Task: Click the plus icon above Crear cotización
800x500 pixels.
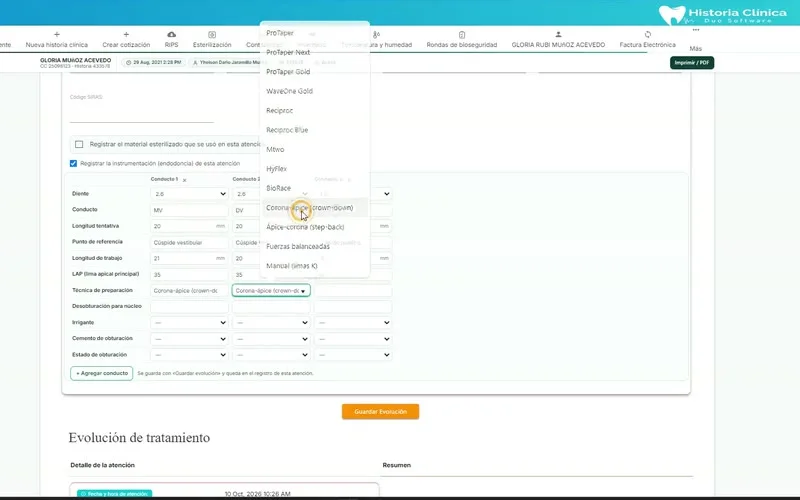Action: tap(126, 34)
